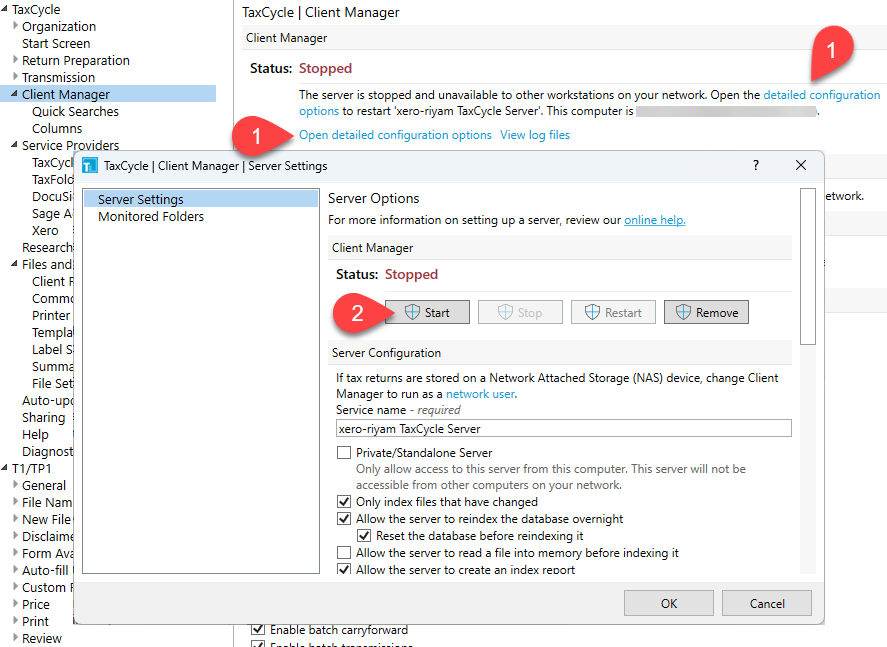The image size is (887, 647).
Task: Collapse the T1/TP1 tree node
Action: tap(5, 468)
